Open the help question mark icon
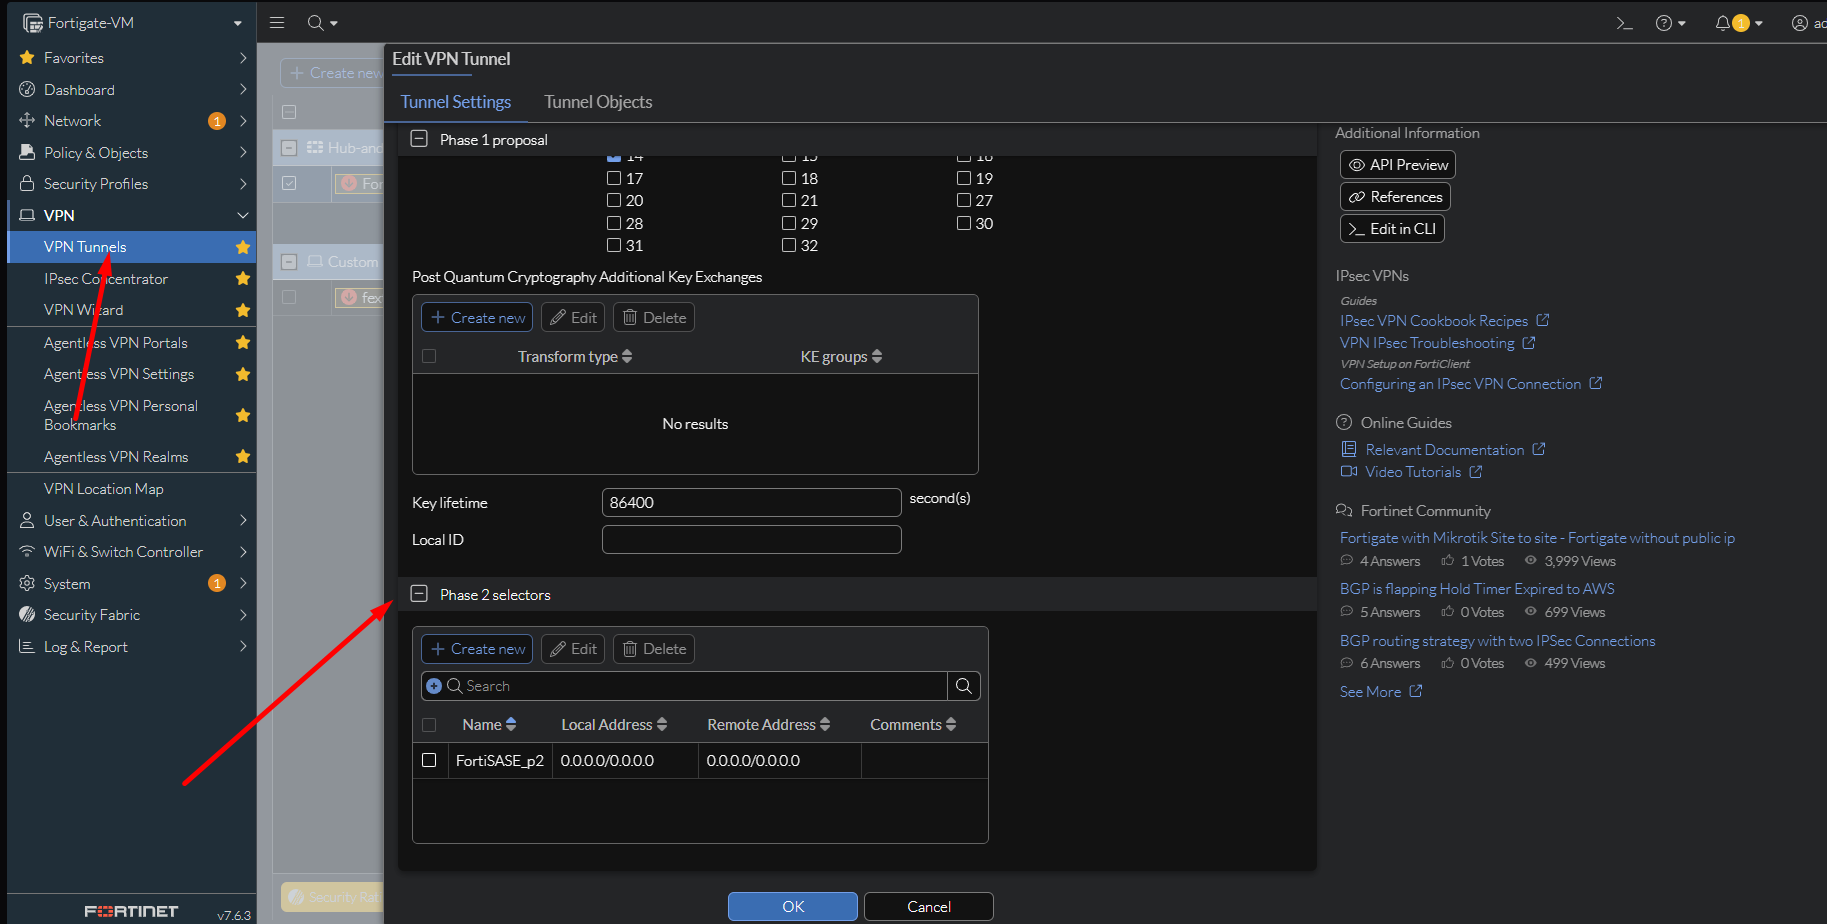The width and height of the screenshot is (1827, 924). (x=1664, y=23)
